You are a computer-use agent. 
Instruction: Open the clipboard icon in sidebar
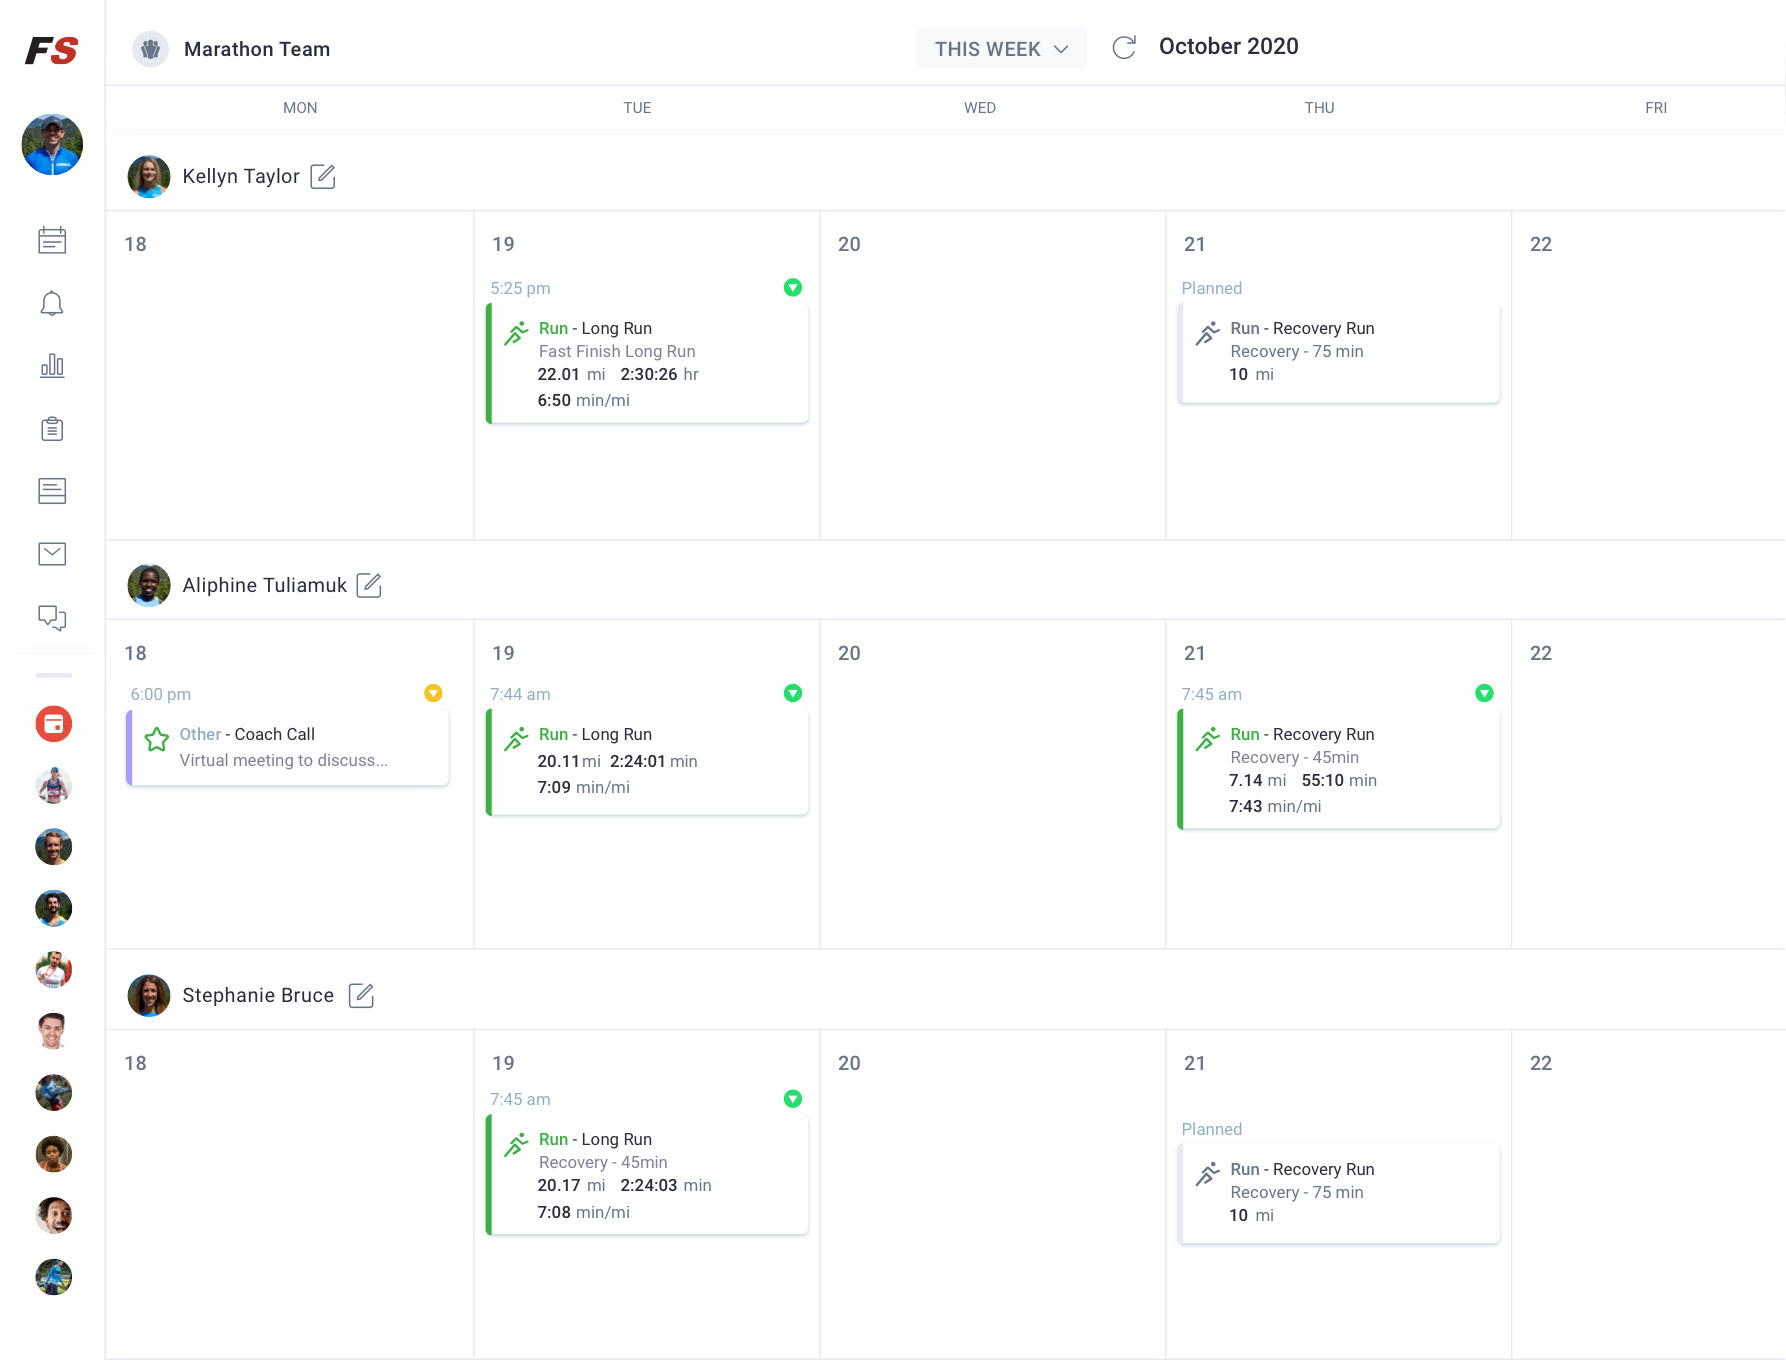point(52,429)
